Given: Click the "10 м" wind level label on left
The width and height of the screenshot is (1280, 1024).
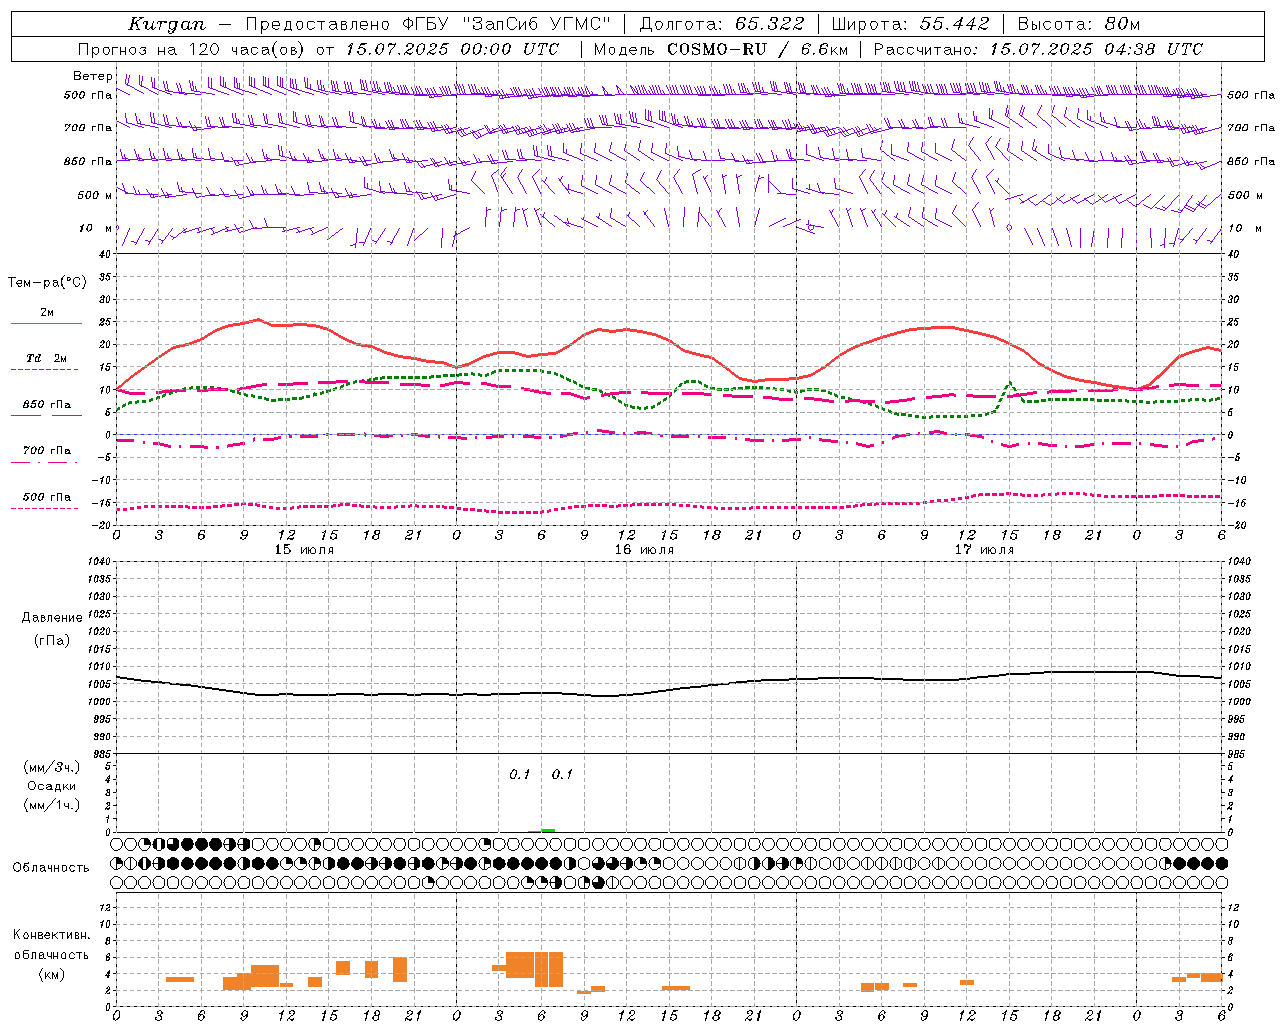Looking at the screenshot, I should 96,228.
